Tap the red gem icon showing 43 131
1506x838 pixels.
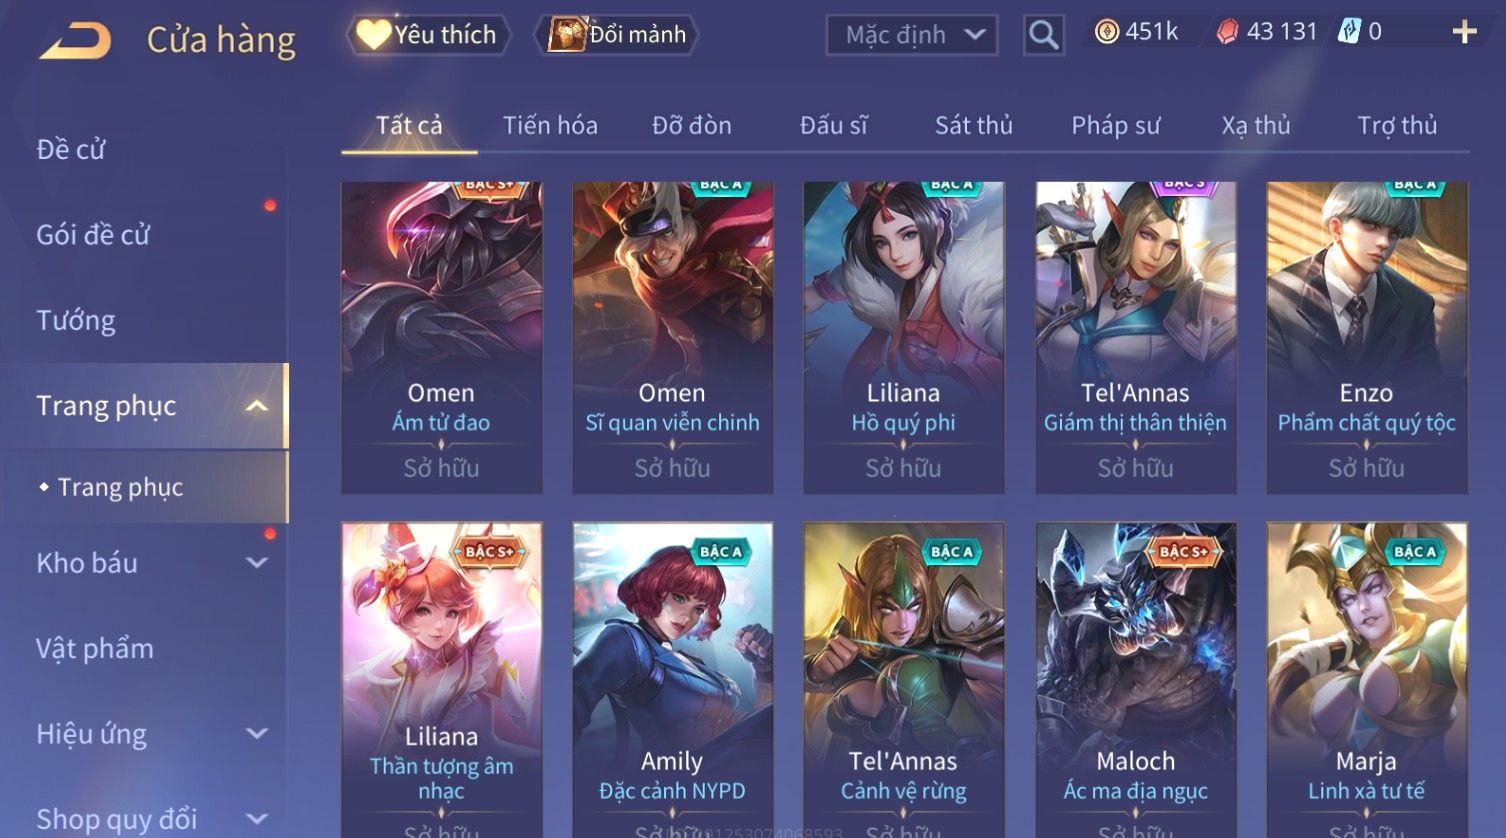(x=1227, y=32)
